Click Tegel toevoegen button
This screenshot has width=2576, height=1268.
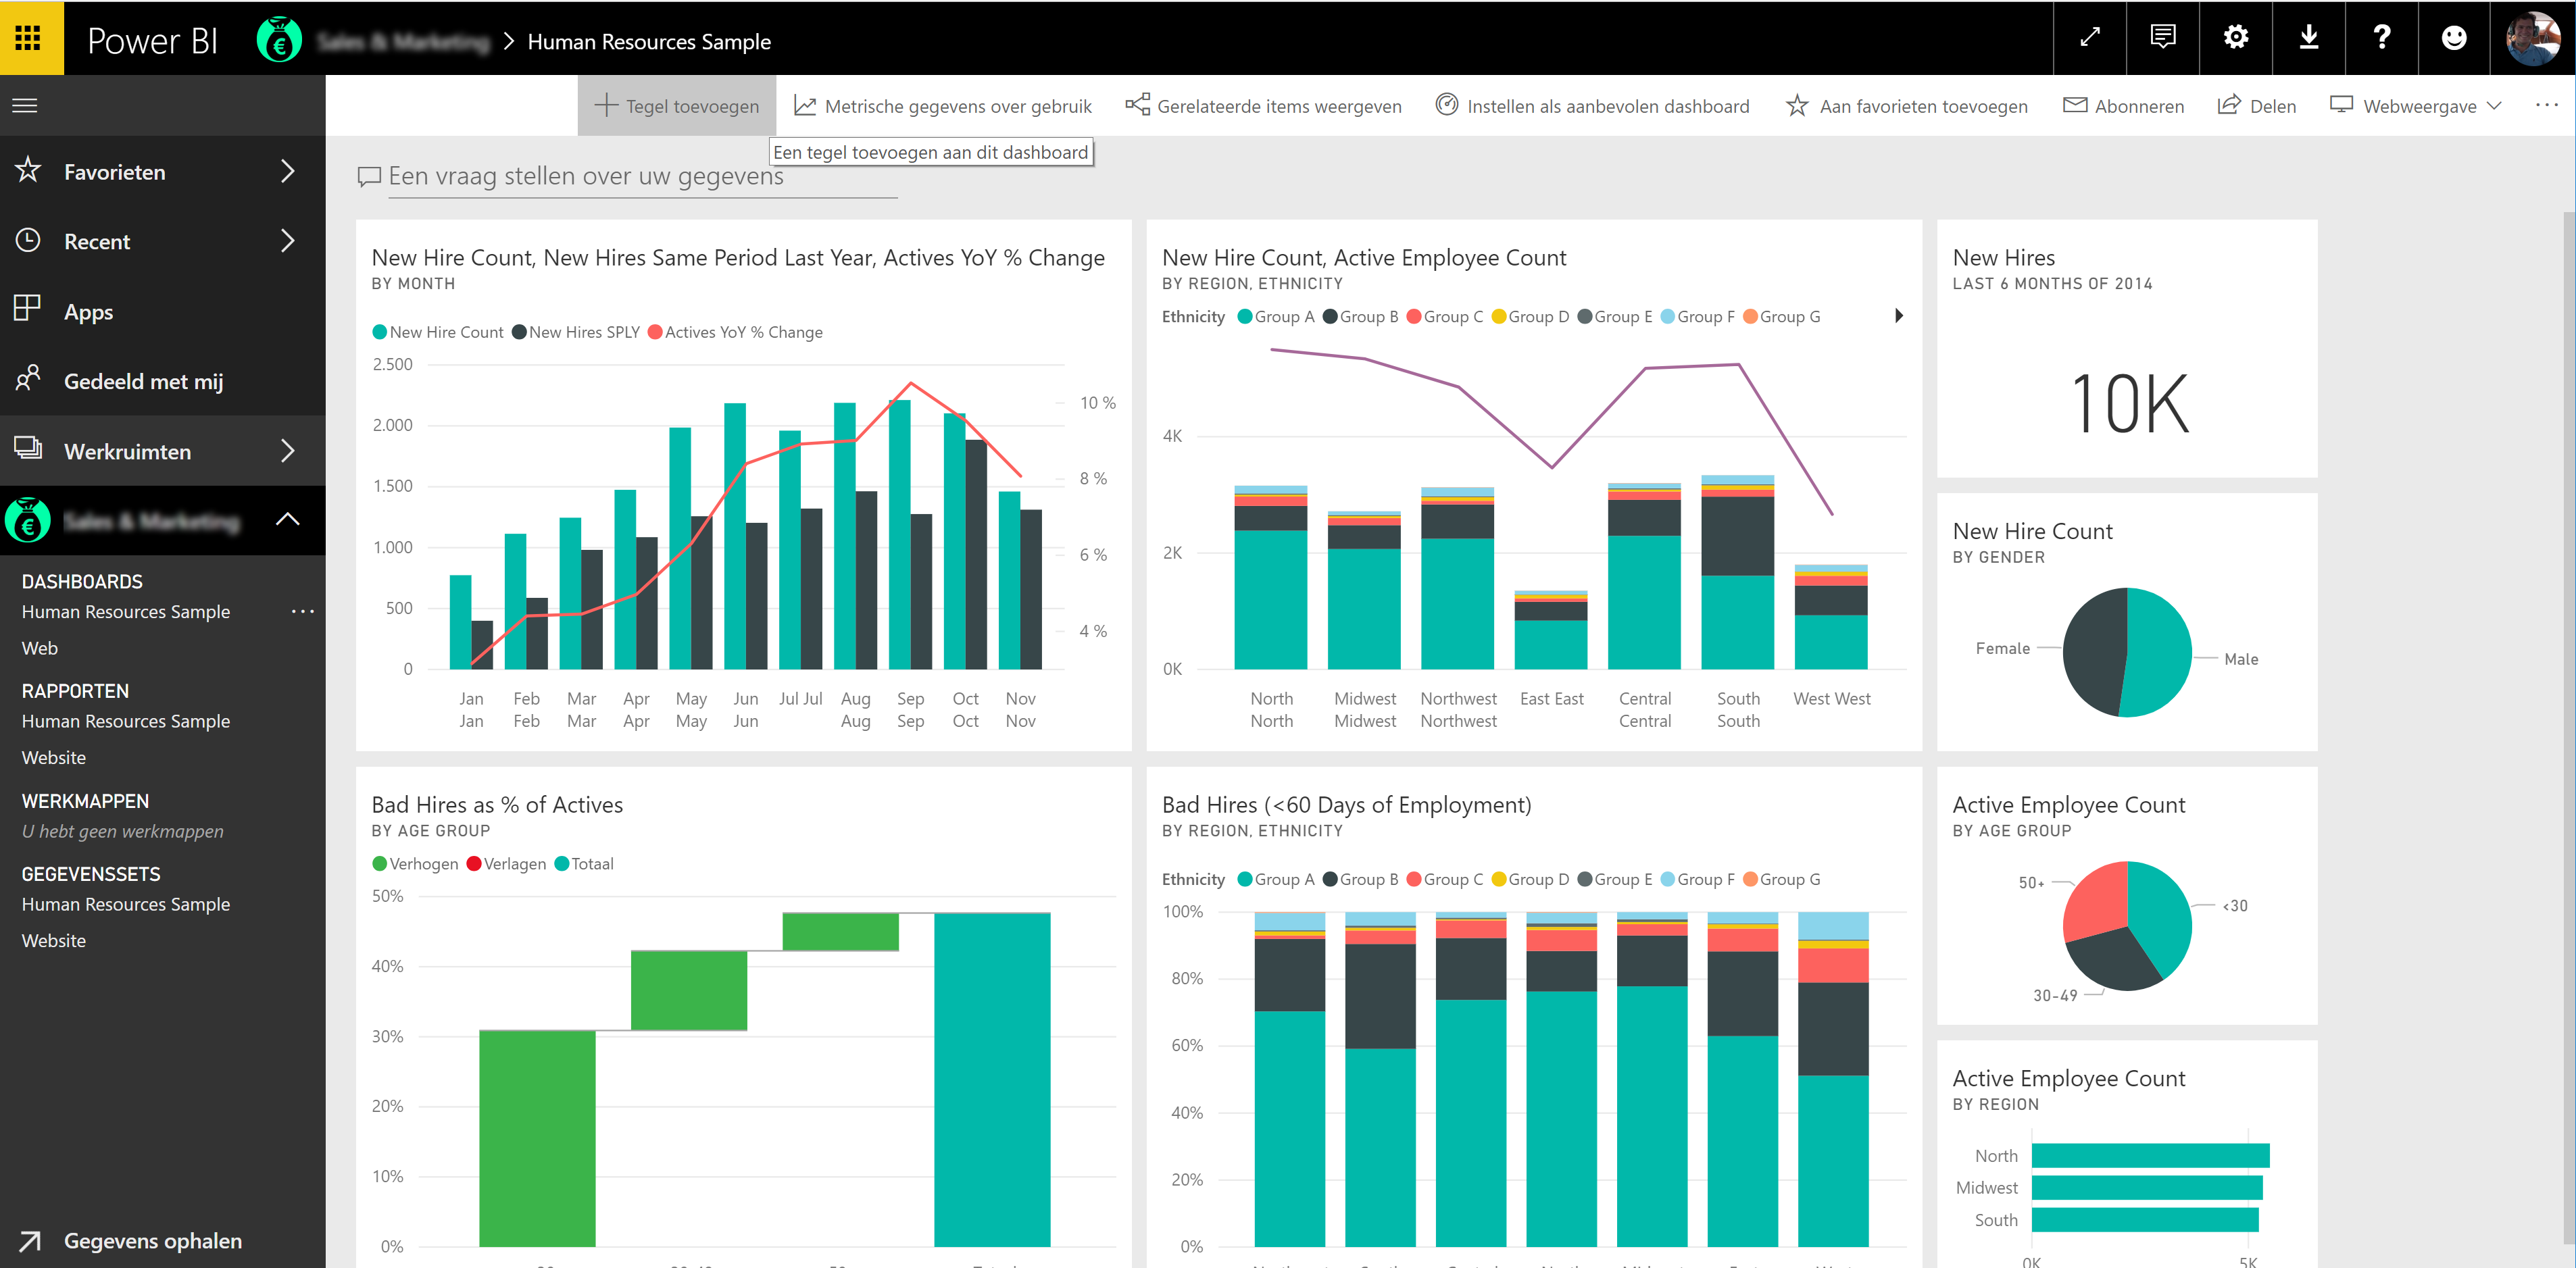click(x=677, y=106)
